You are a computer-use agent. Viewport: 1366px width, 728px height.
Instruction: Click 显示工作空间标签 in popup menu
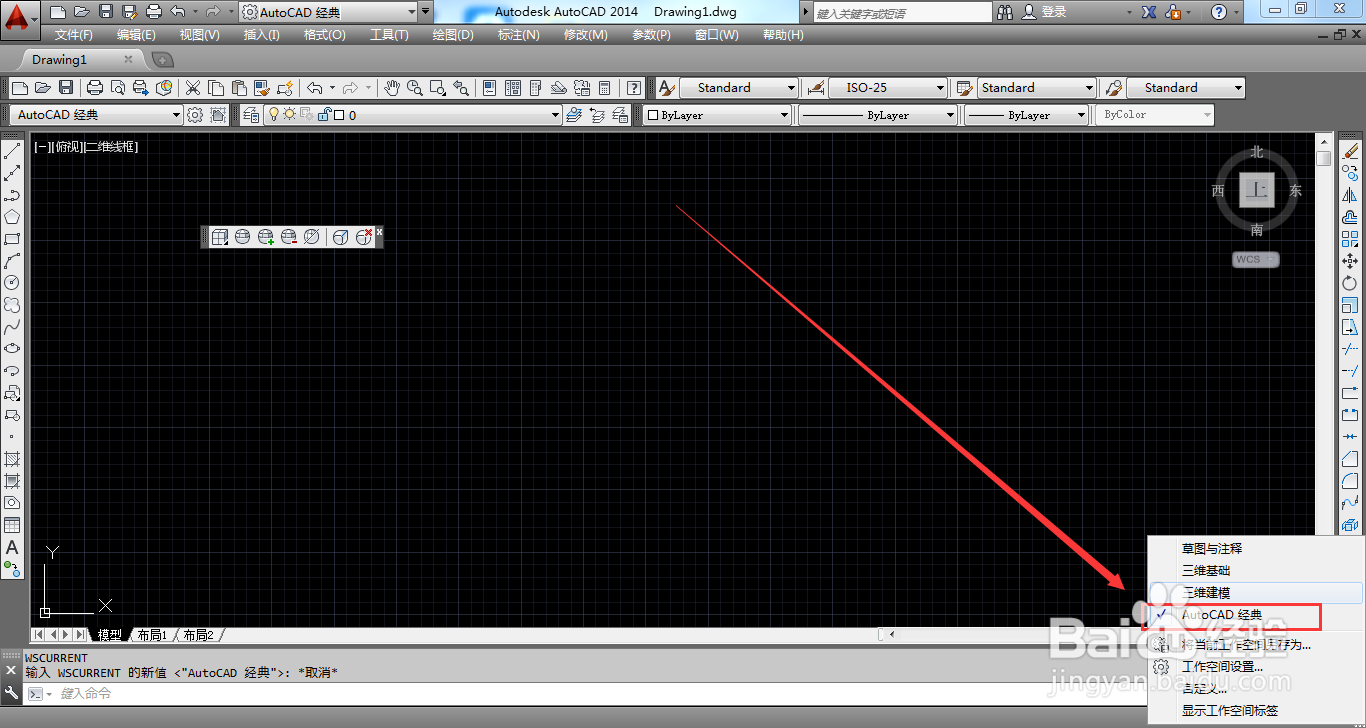(1230, 711)
